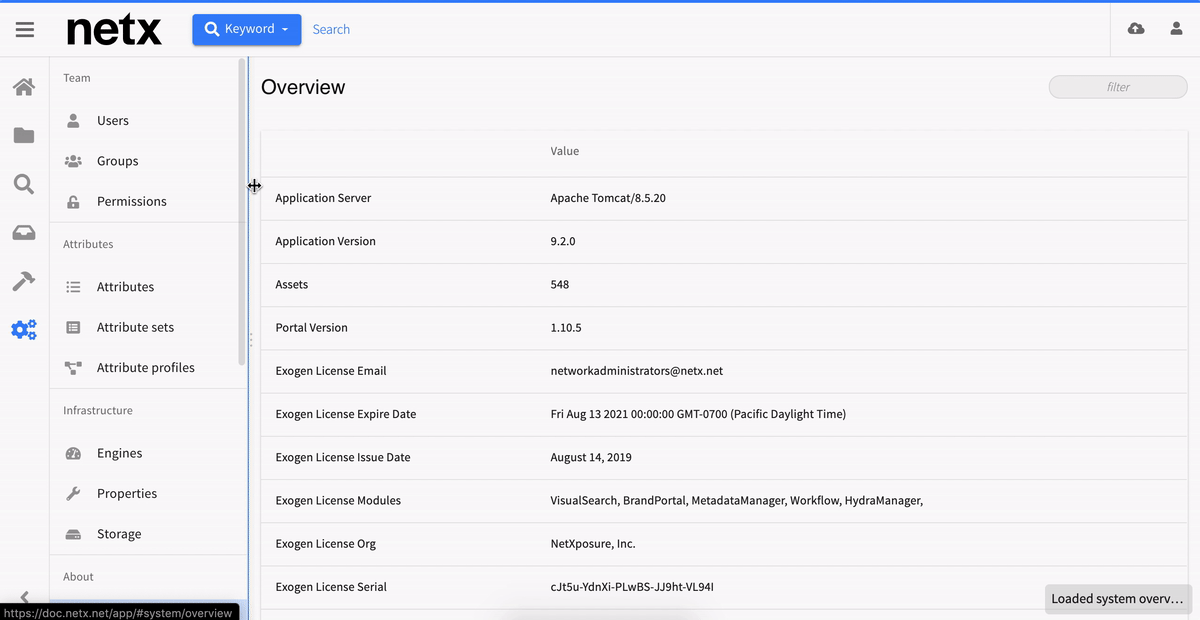The image size is (1200, 620).
Task: Select the Application Version label
Action: 326,241
